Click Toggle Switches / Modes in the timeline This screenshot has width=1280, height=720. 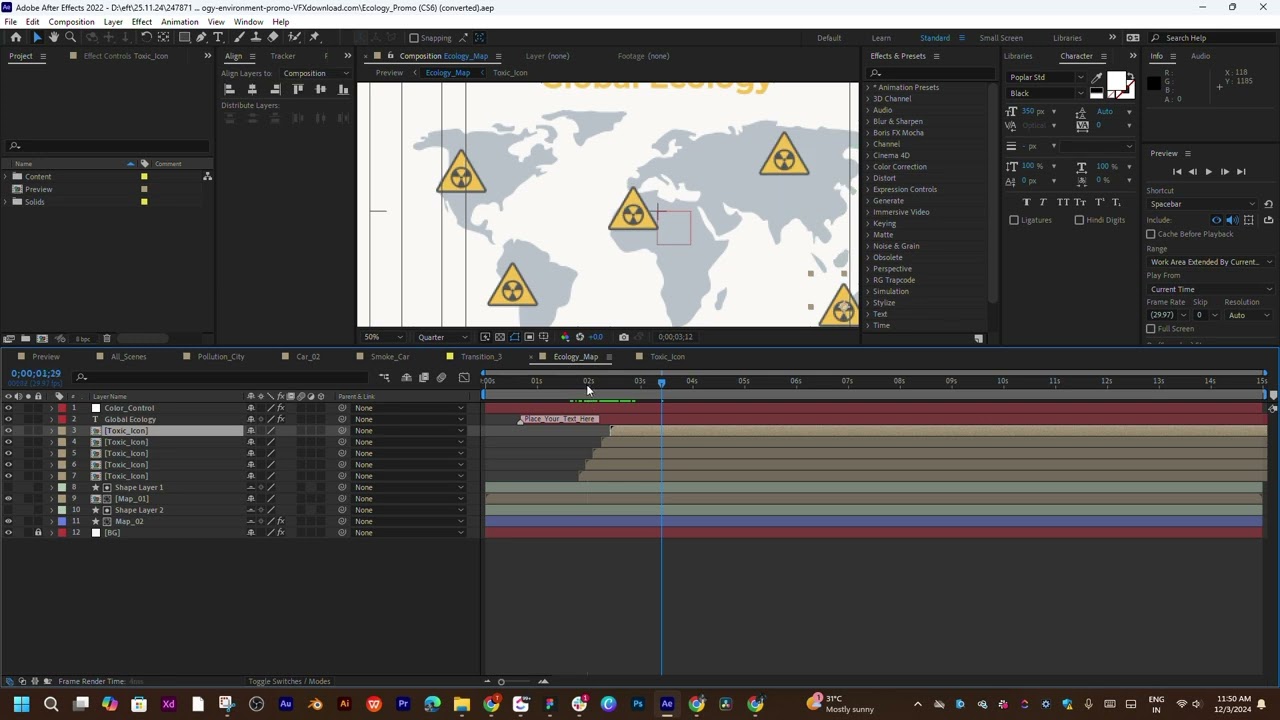289,682
